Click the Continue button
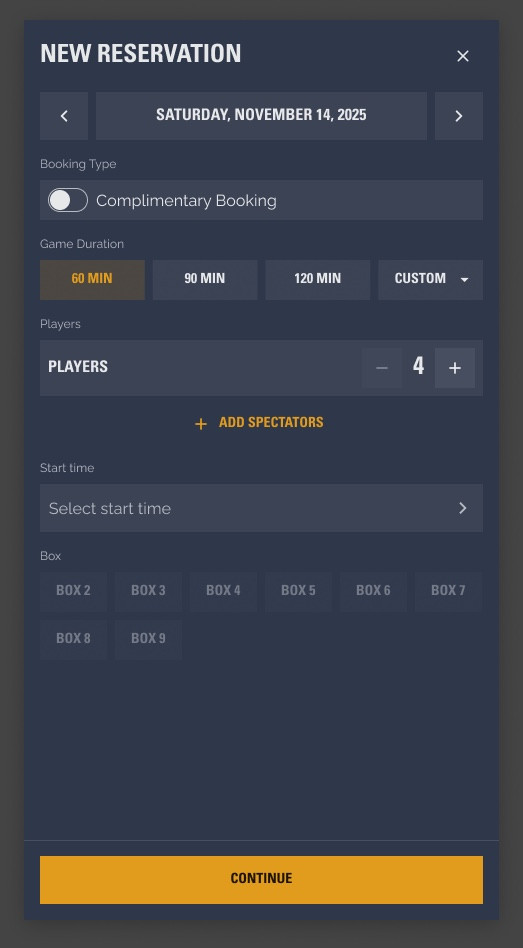The width and height of the screenshot is (523, 948). point(261,880)
